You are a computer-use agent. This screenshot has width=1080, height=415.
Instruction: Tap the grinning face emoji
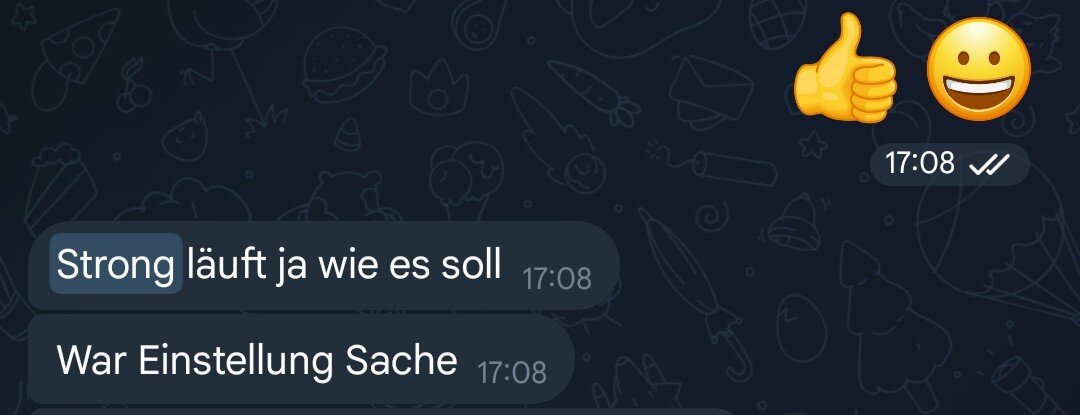point(978,69)
